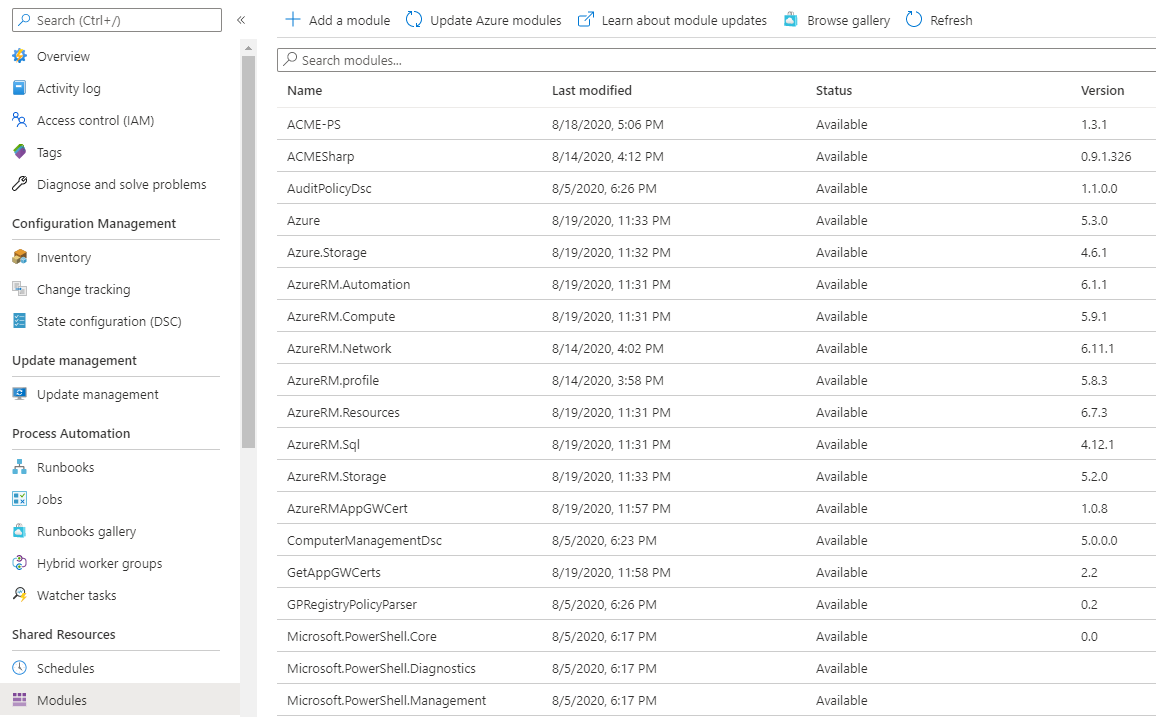Click the sidebar Search (Ctrl+/) field
This screenshot has height=717, width=1156.
[x=116, y=20]
